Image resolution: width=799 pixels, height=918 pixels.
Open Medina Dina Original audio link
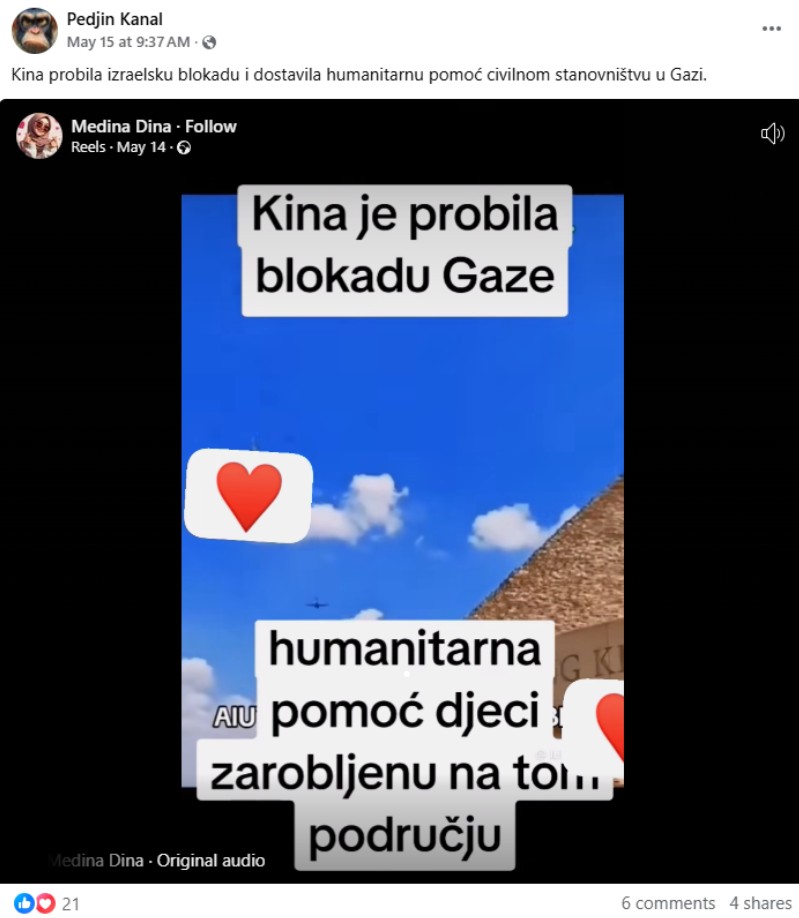(x=156, y=860)
